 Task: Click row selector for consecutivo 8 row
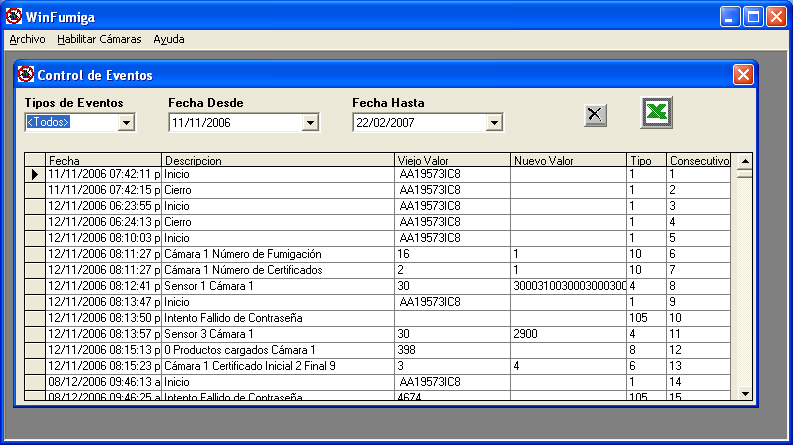(35, 286)
